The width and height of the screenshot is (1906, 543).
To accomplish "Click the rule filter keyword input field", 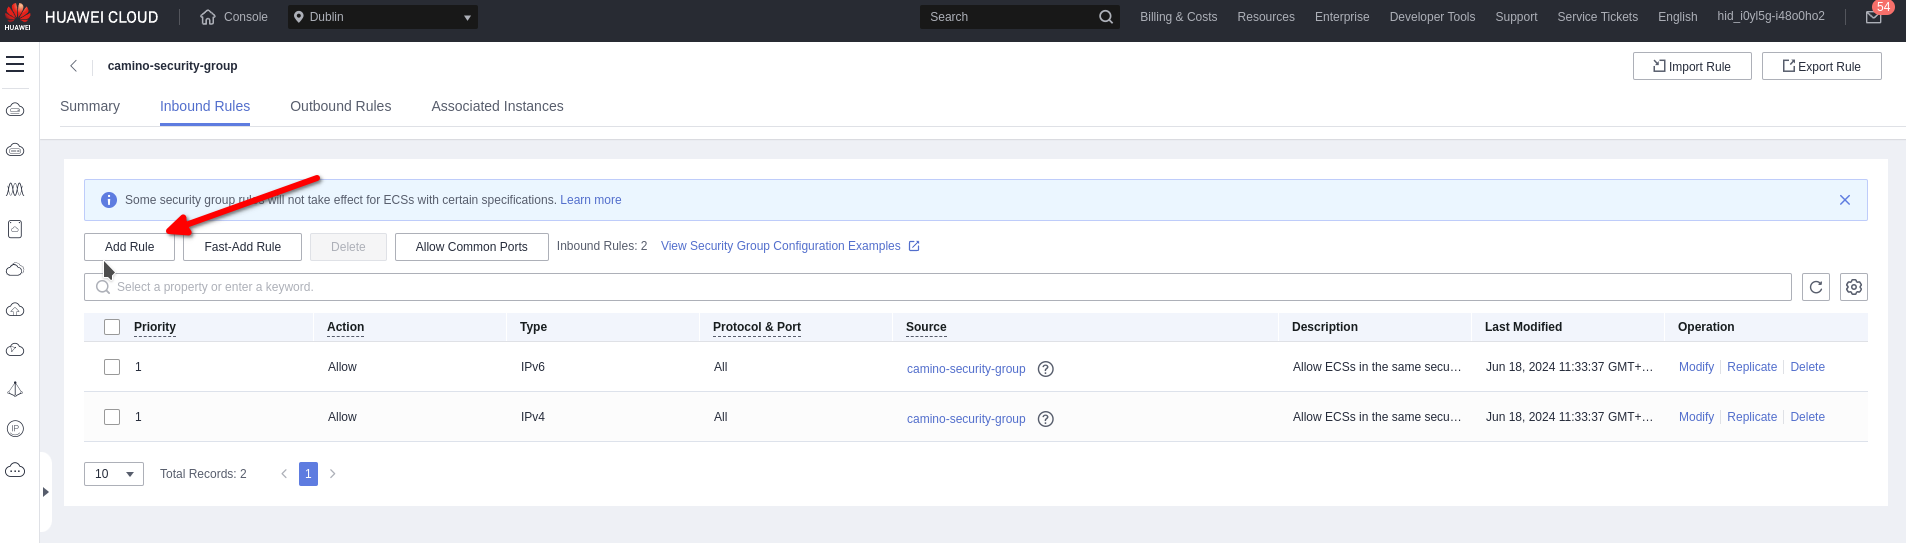I will click(x=940, y=287).
